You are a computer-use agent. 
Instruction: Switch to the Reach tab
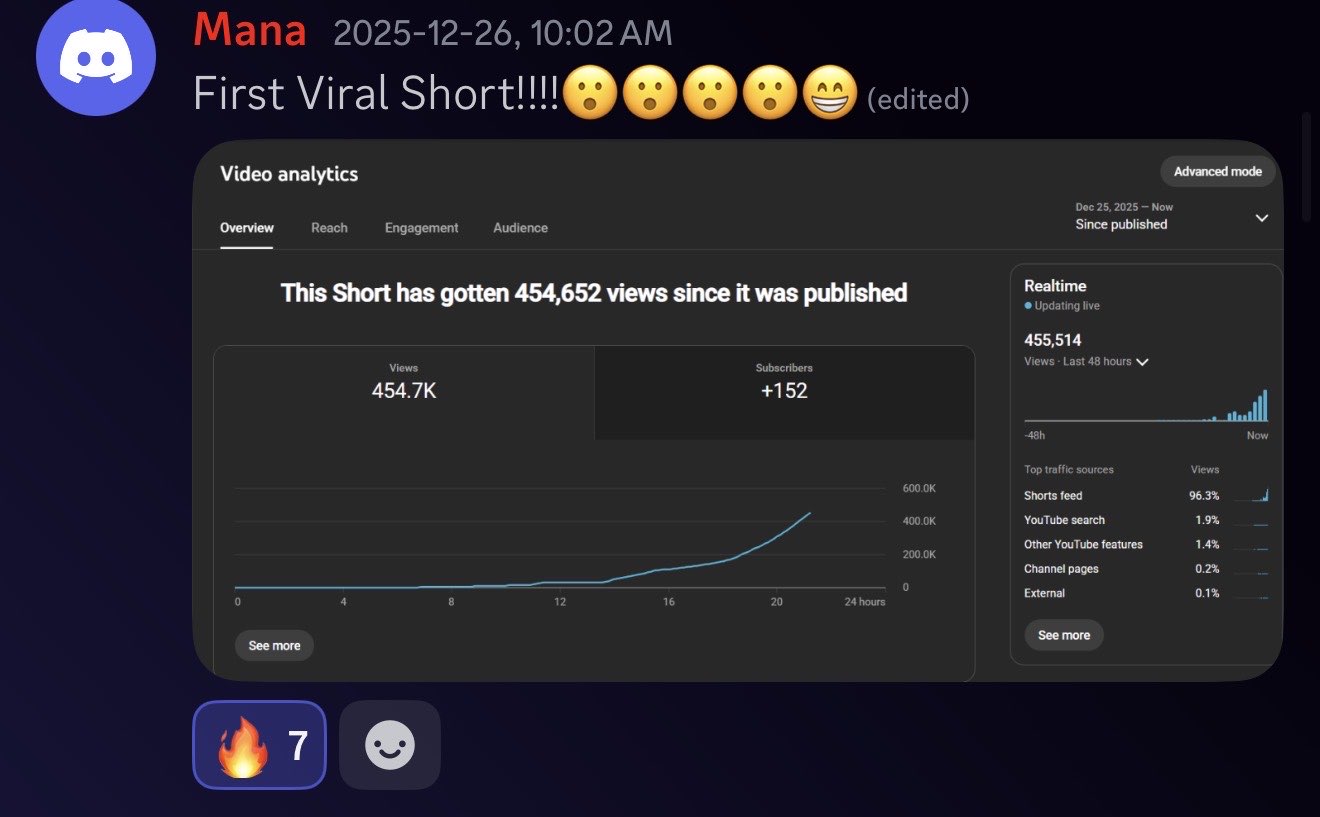[x=329, y=228]
